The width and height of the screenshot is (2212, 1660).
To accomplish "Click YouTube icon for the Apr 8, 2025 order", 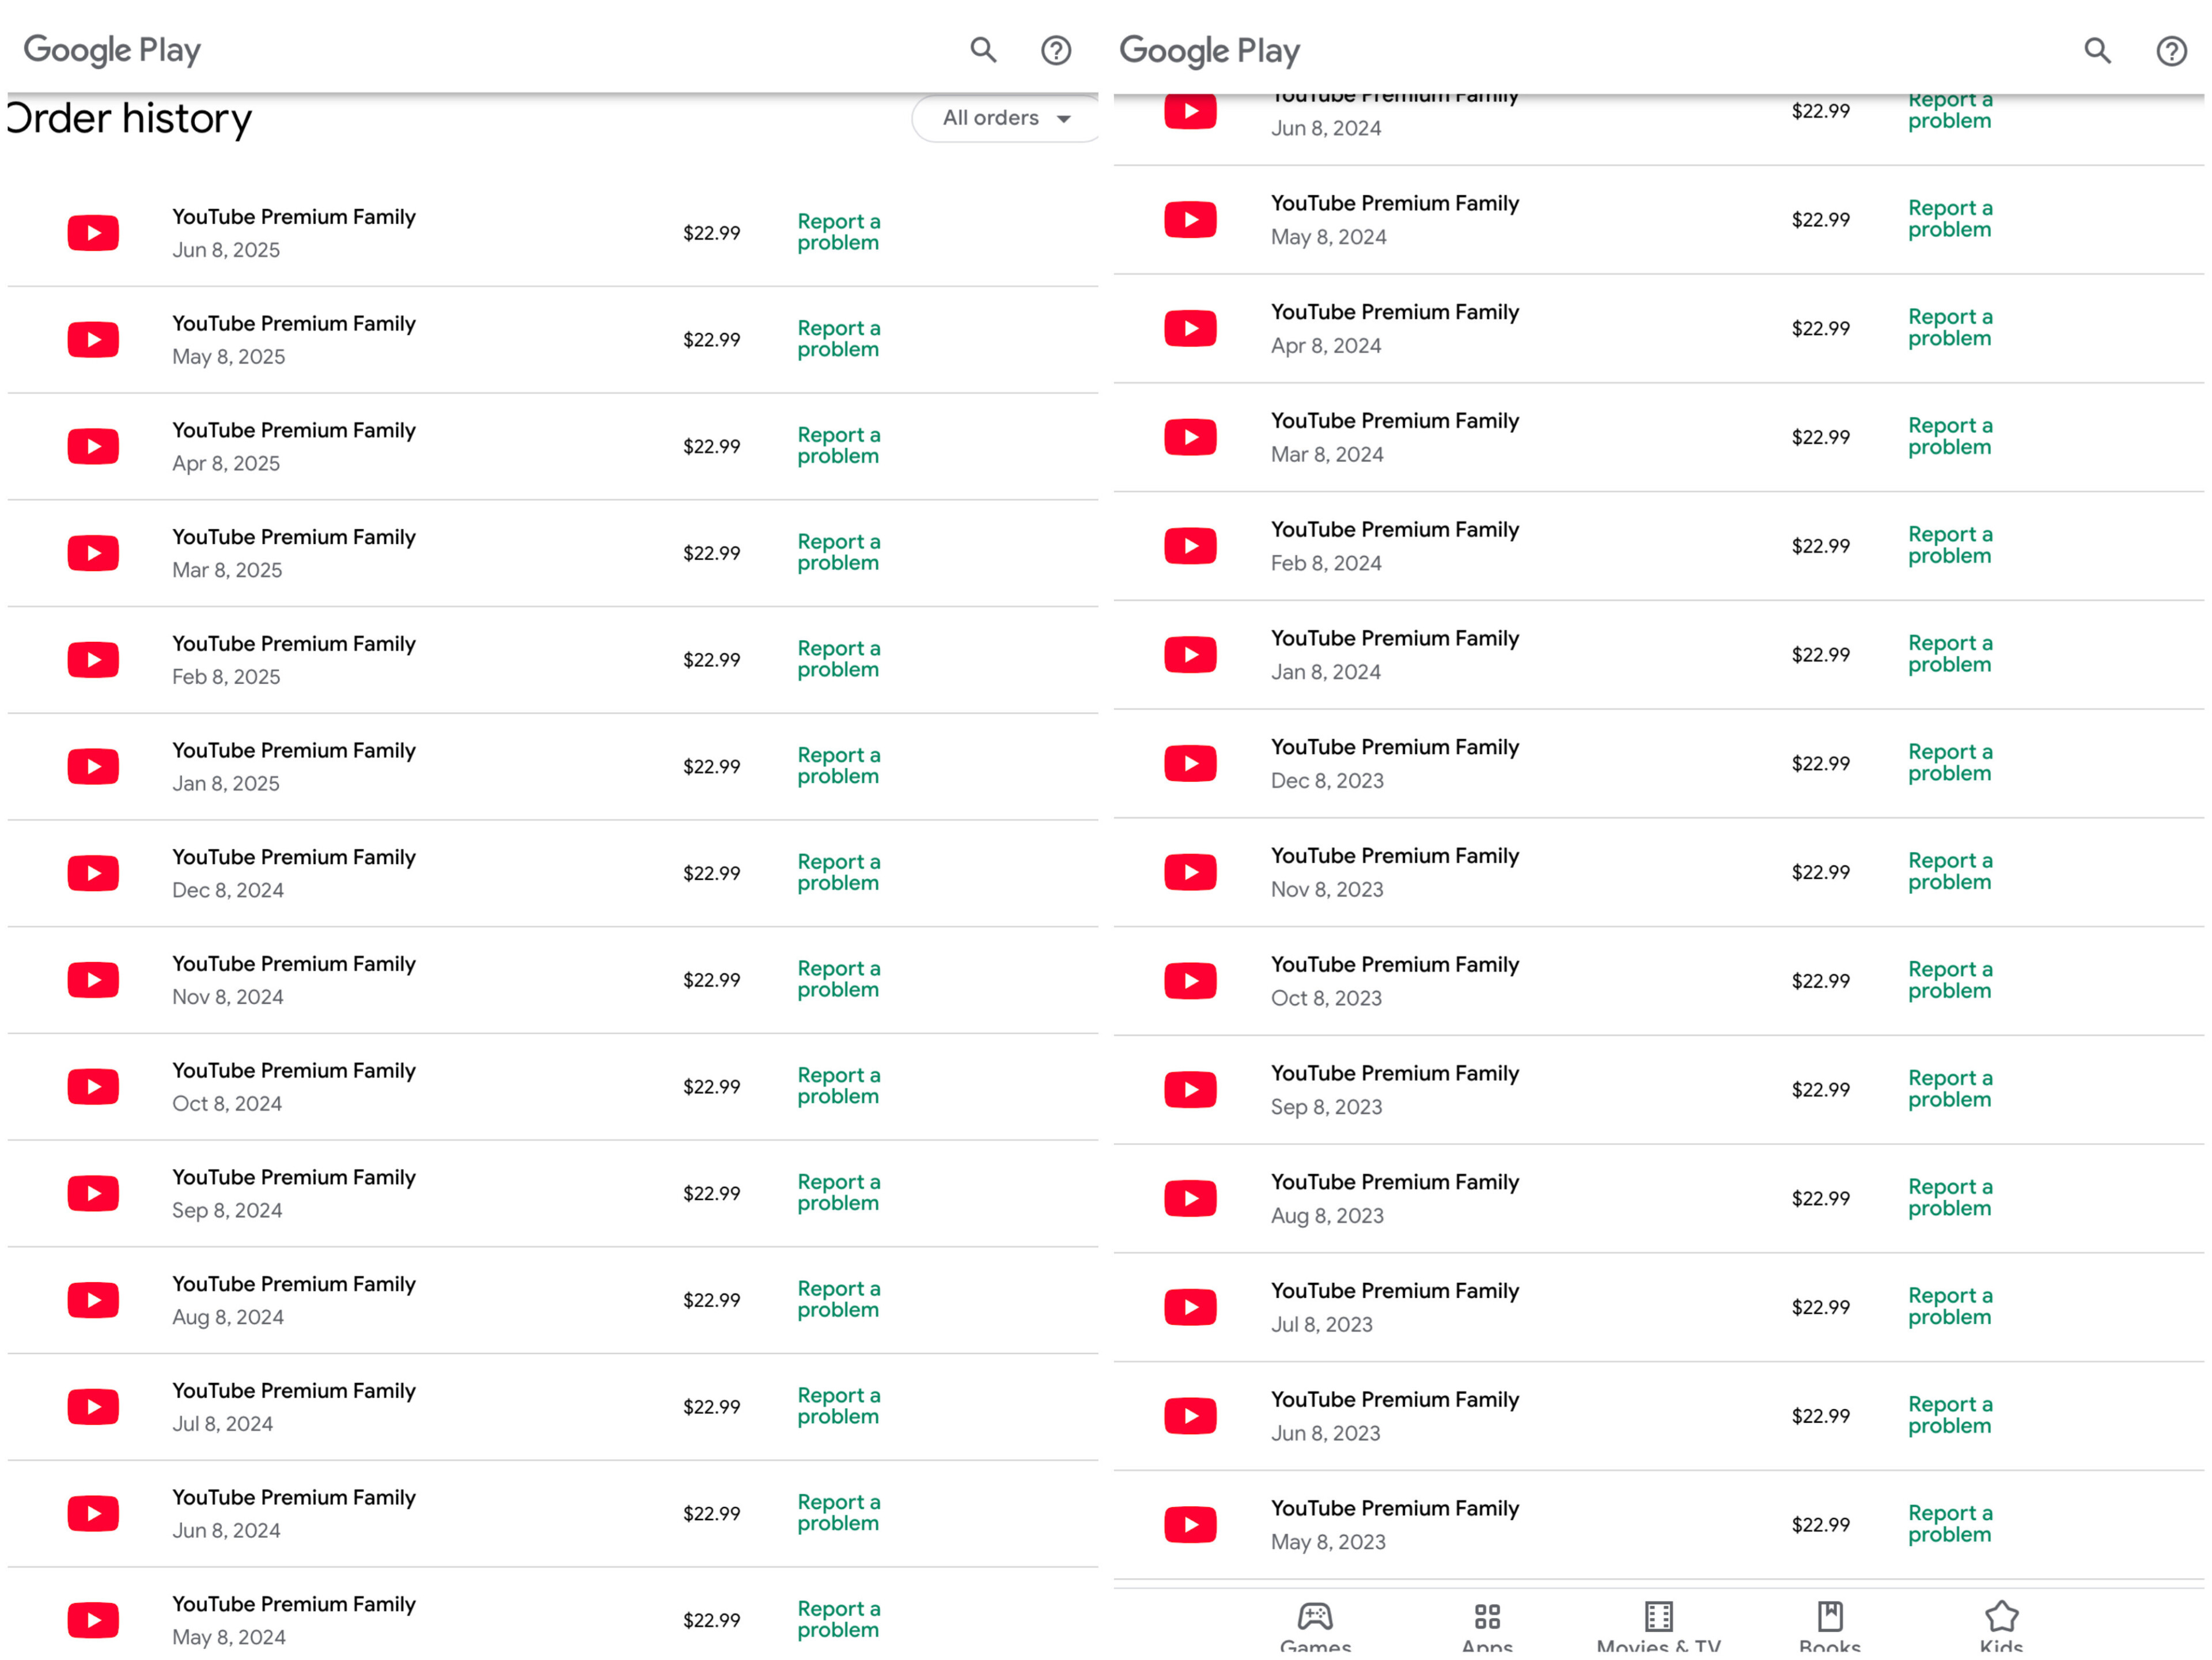I will [93, 446].
